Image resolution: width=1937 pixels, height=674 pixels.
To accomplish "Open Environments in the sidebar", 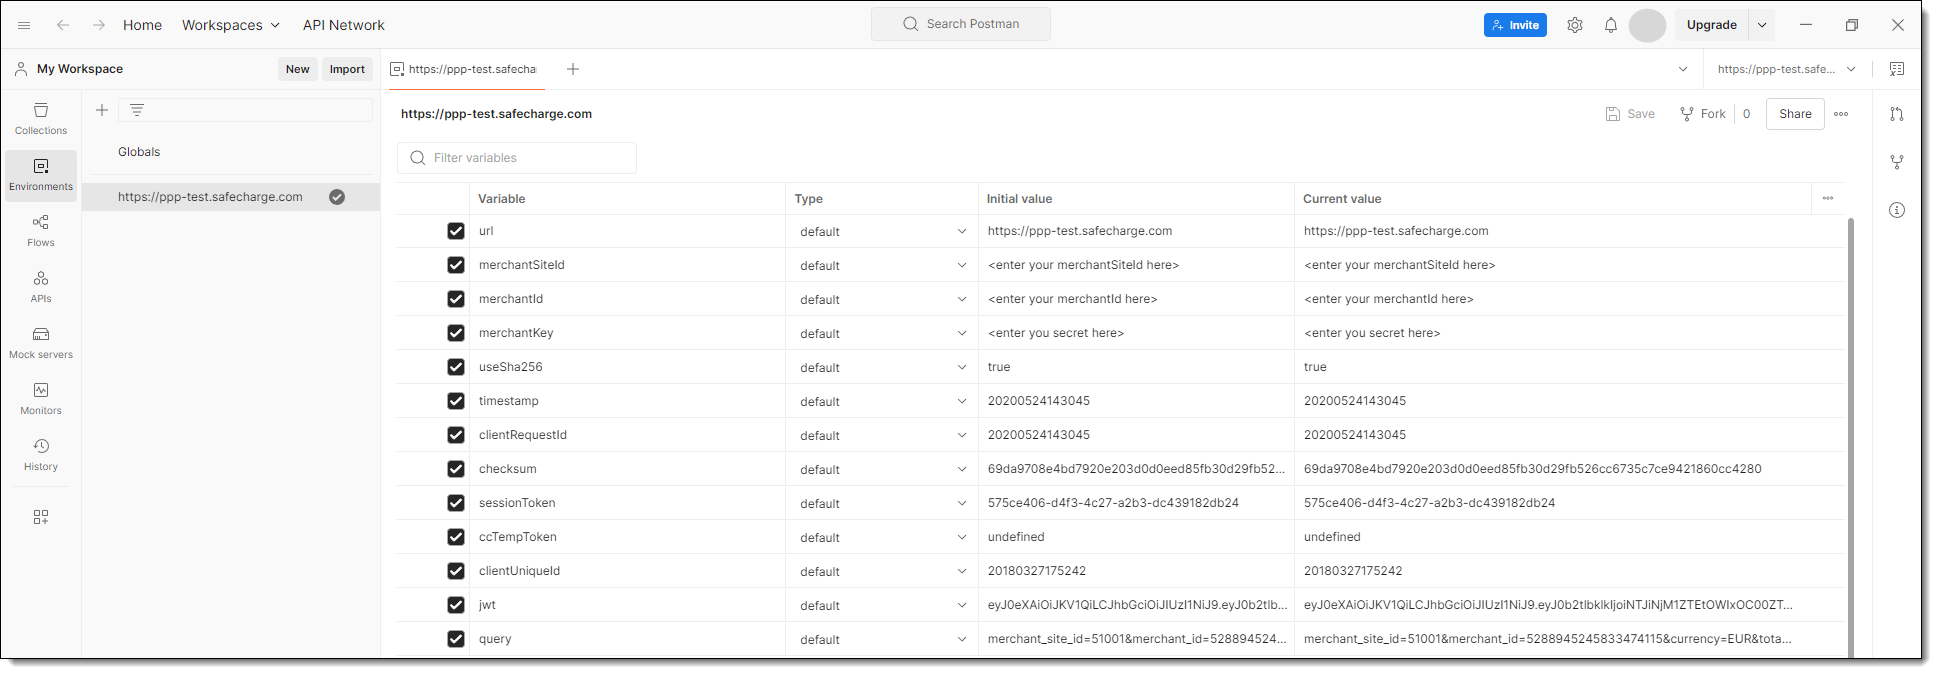I will pos(41,175).
